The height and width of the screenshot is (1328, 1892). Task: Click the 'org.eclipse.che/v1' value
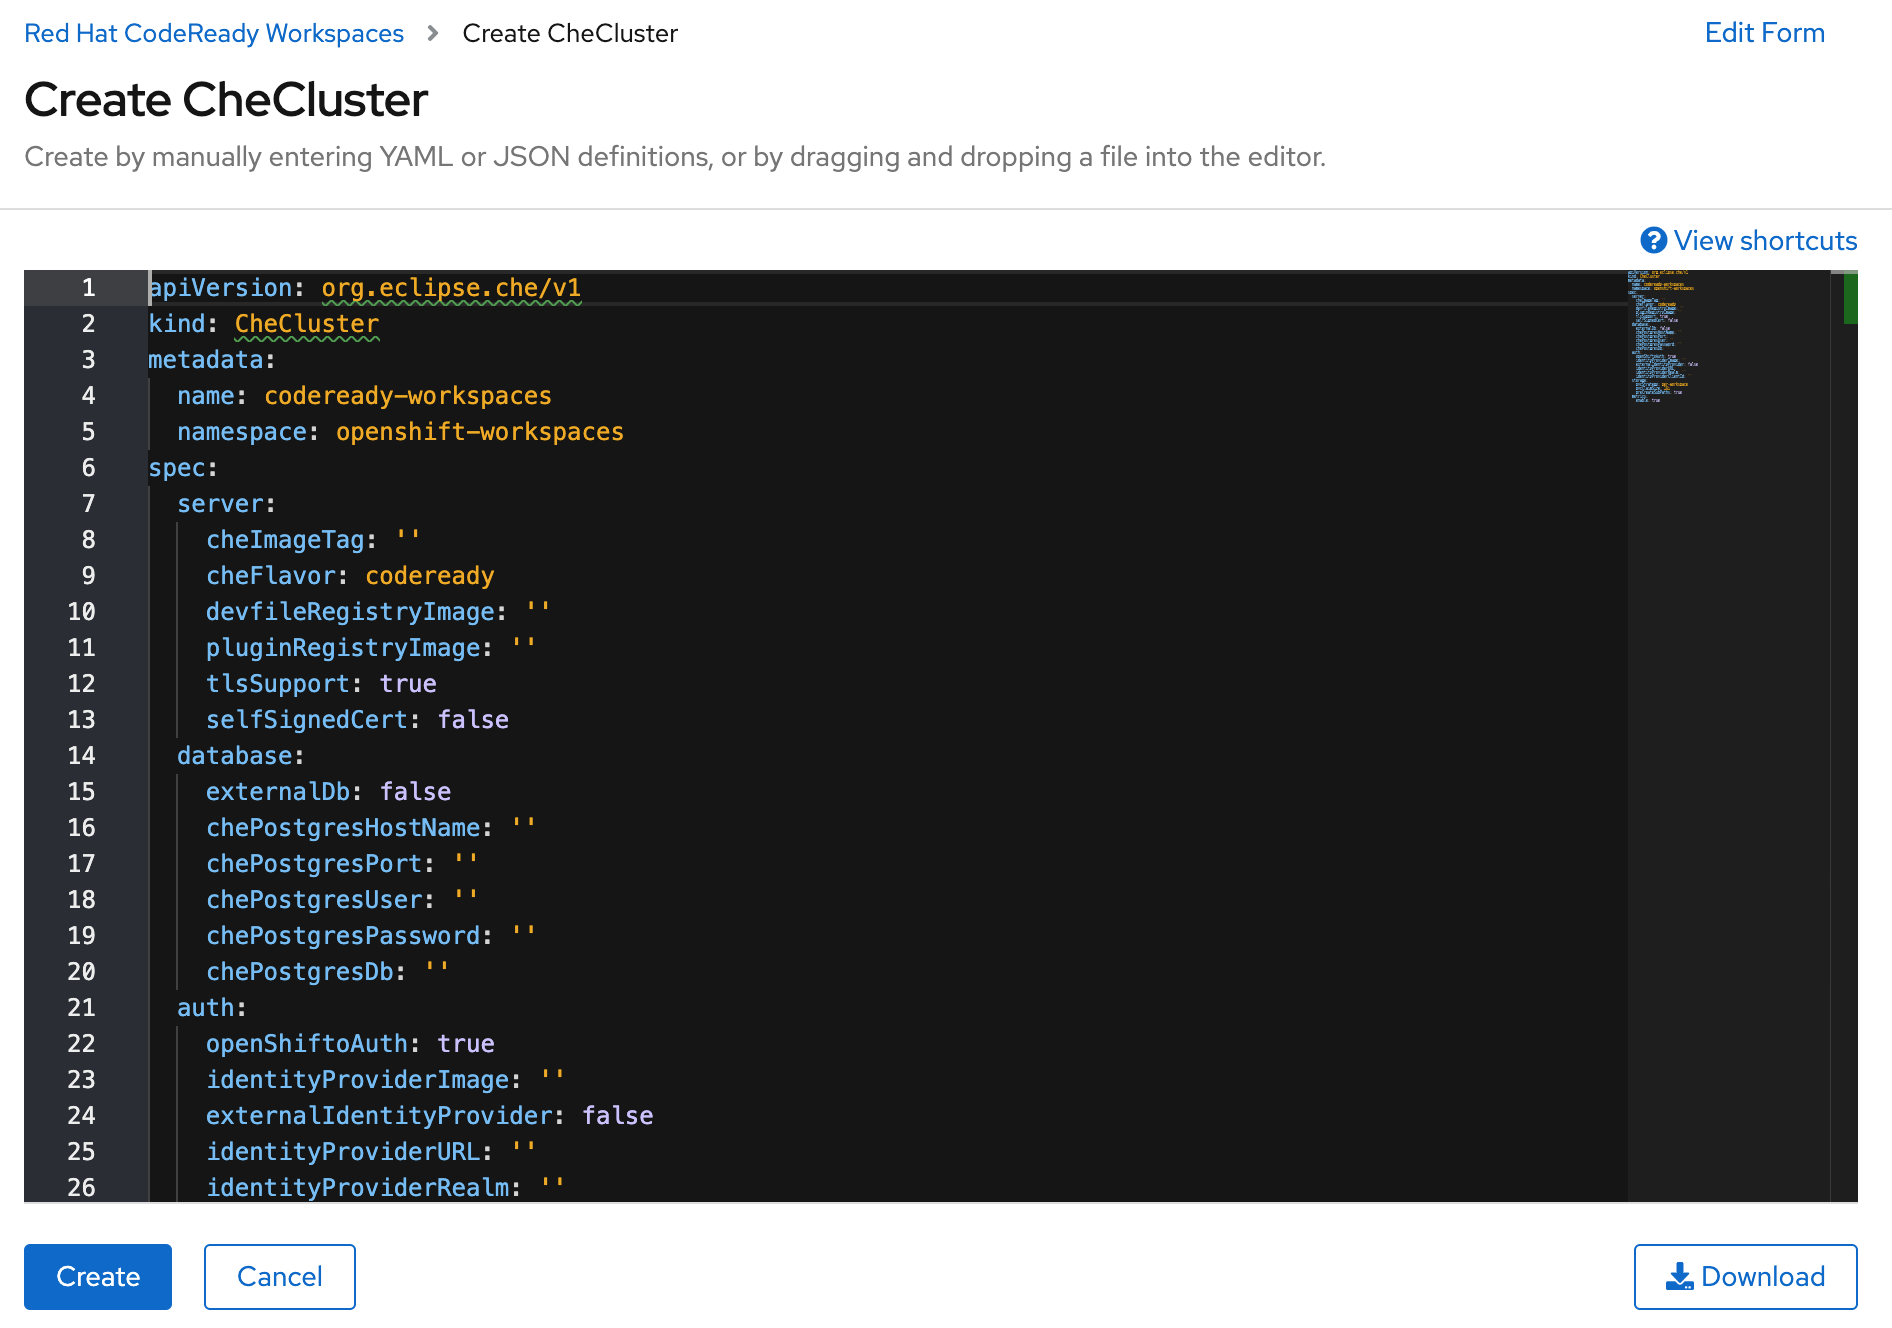(x=451, y=288)
